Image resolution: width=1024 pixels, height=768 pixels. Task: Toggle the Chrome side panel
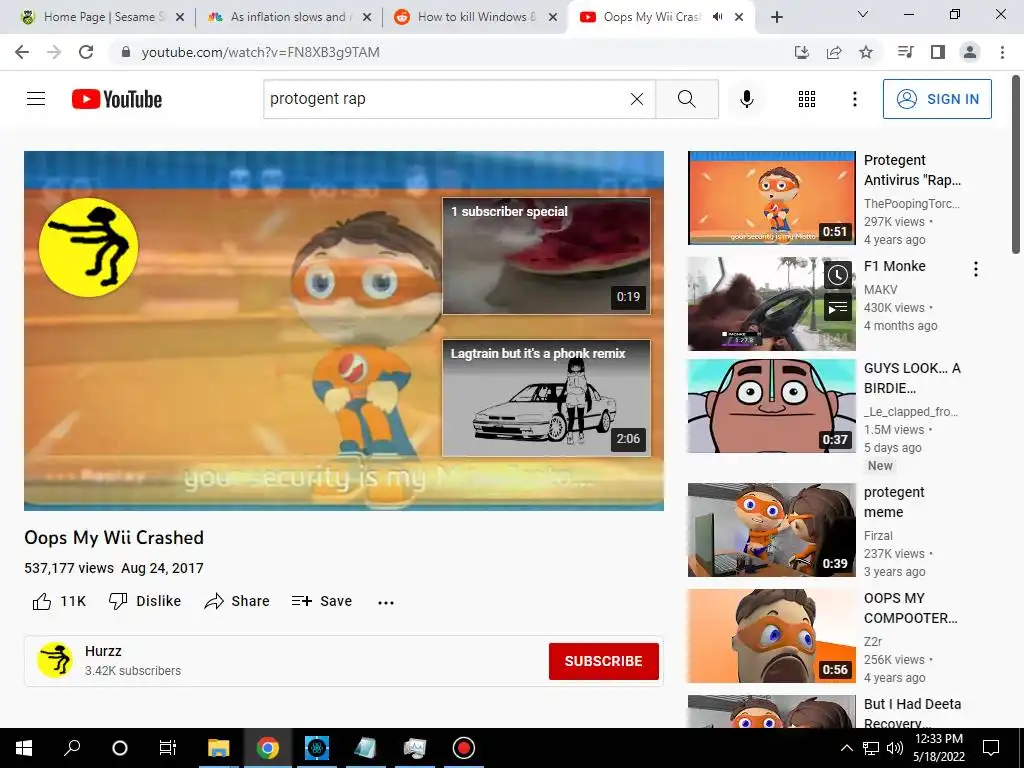938,52
